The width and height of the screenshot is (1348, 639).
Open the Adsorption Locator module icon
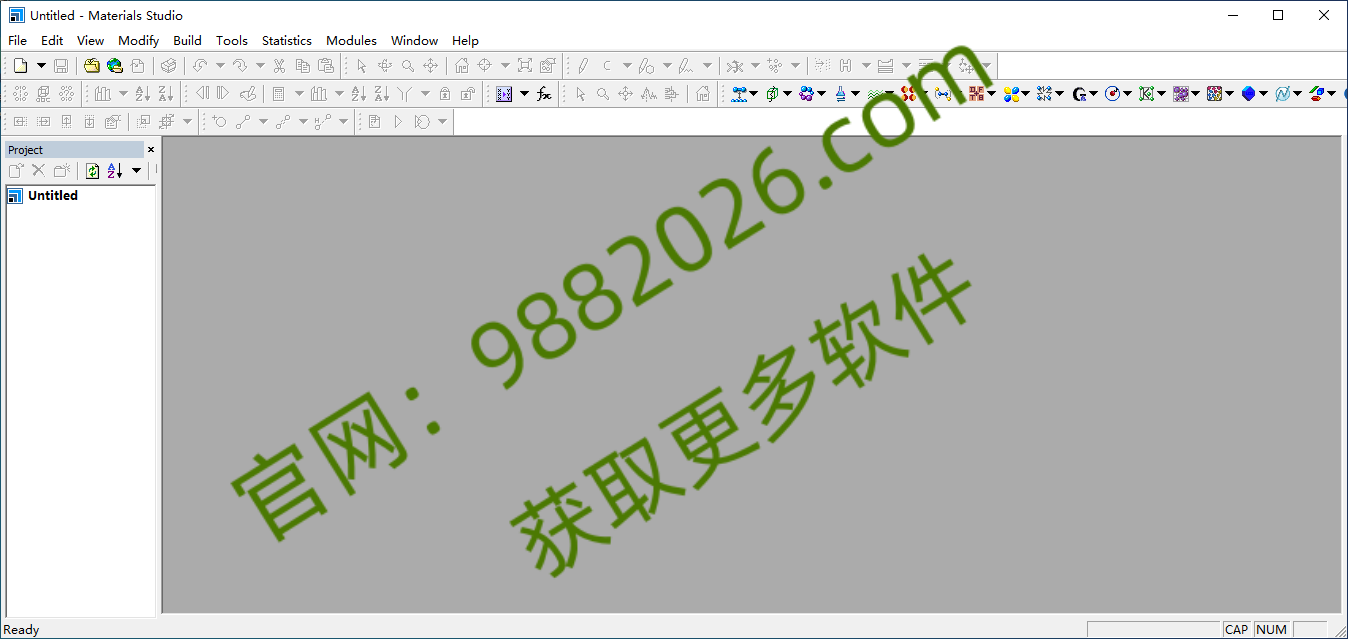[x=739, y=94]
